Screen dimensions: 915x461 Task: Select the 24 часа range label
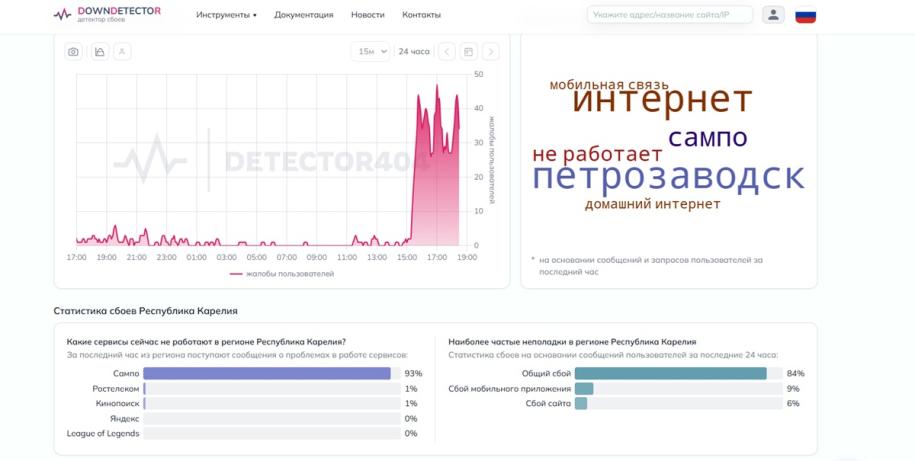[414, 51]
